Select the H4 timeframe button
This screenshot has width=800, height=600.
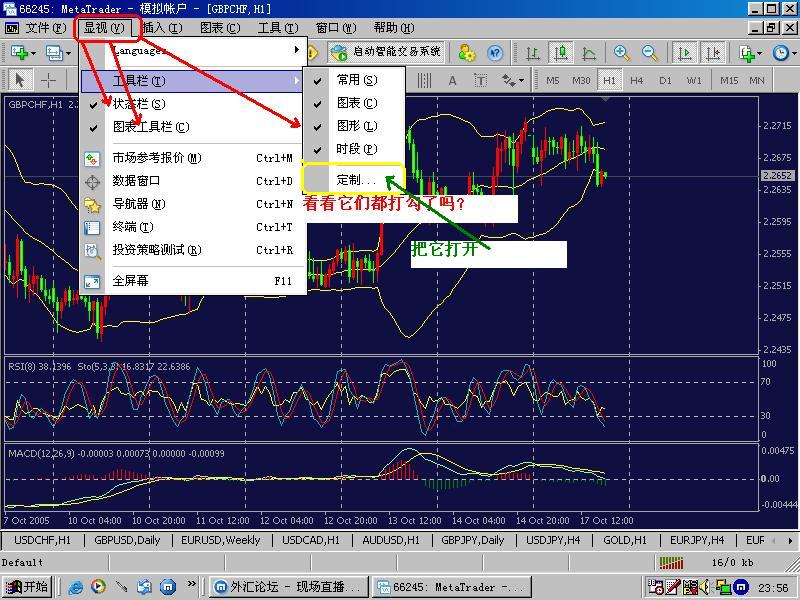pos(637,80)
